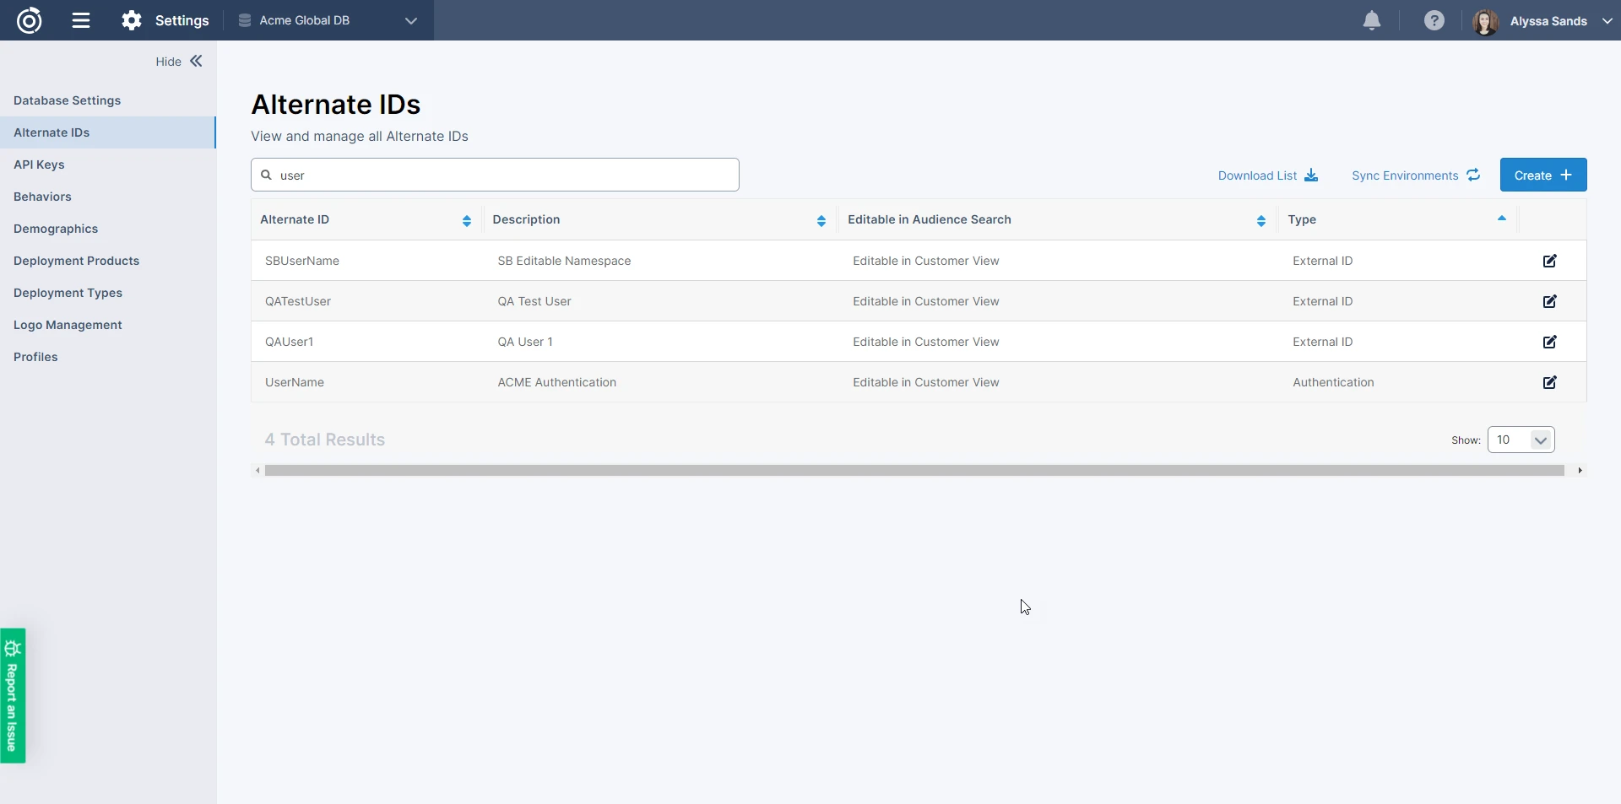This screenshot has width=1621, height=804.
Task: Click the home logo icon
Action: (x=30, y=21)
